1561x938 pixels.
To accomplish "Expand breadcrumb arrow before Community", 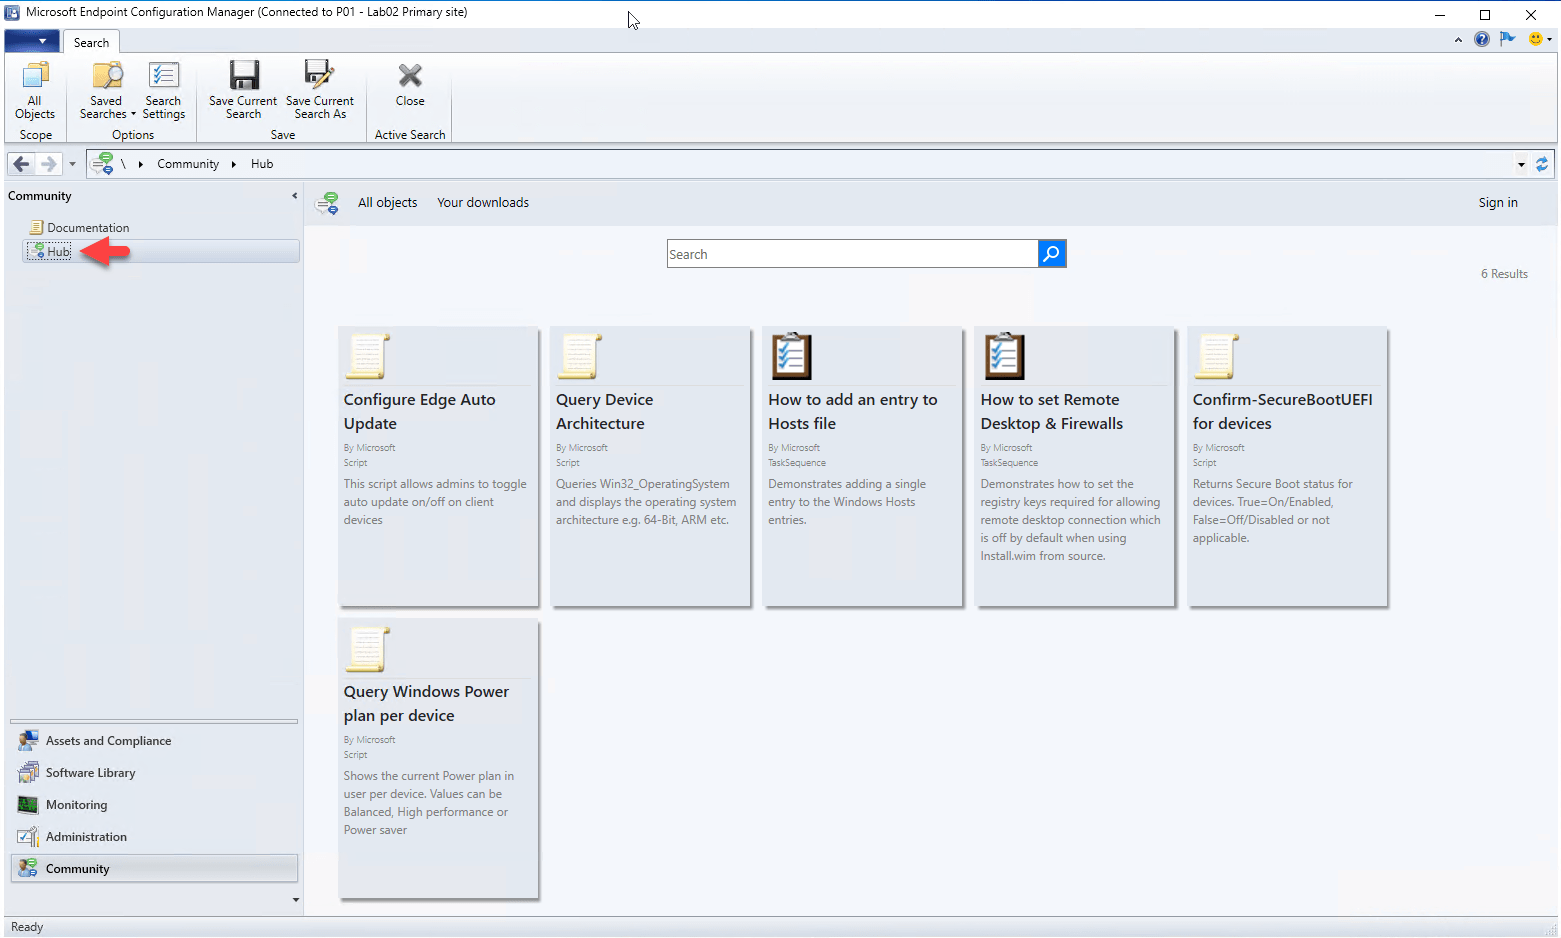I will tap(141, 164).
